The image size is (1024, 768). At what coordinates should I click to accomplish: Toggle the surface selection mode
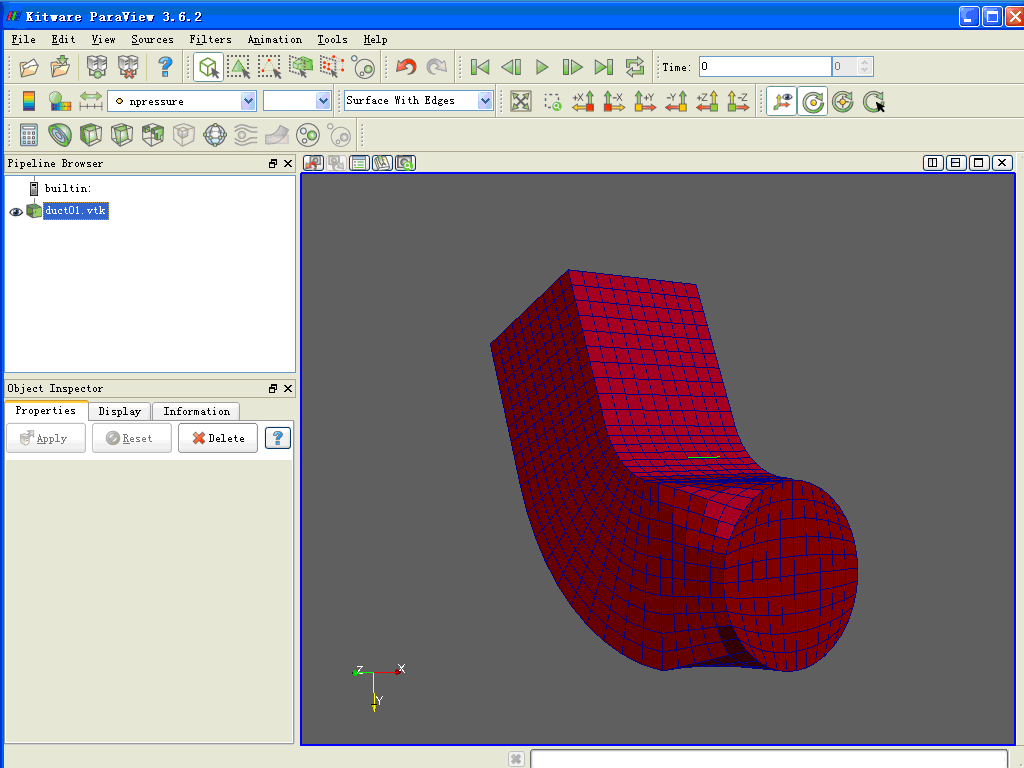(x=240, y=66)
